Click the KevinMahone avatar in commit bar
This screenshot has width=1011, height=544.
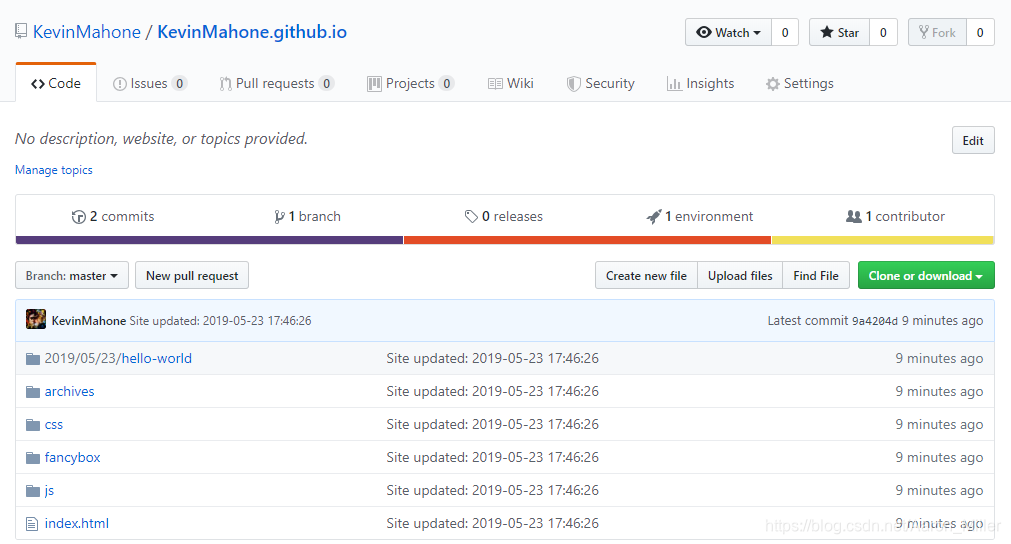coord(36,320)
